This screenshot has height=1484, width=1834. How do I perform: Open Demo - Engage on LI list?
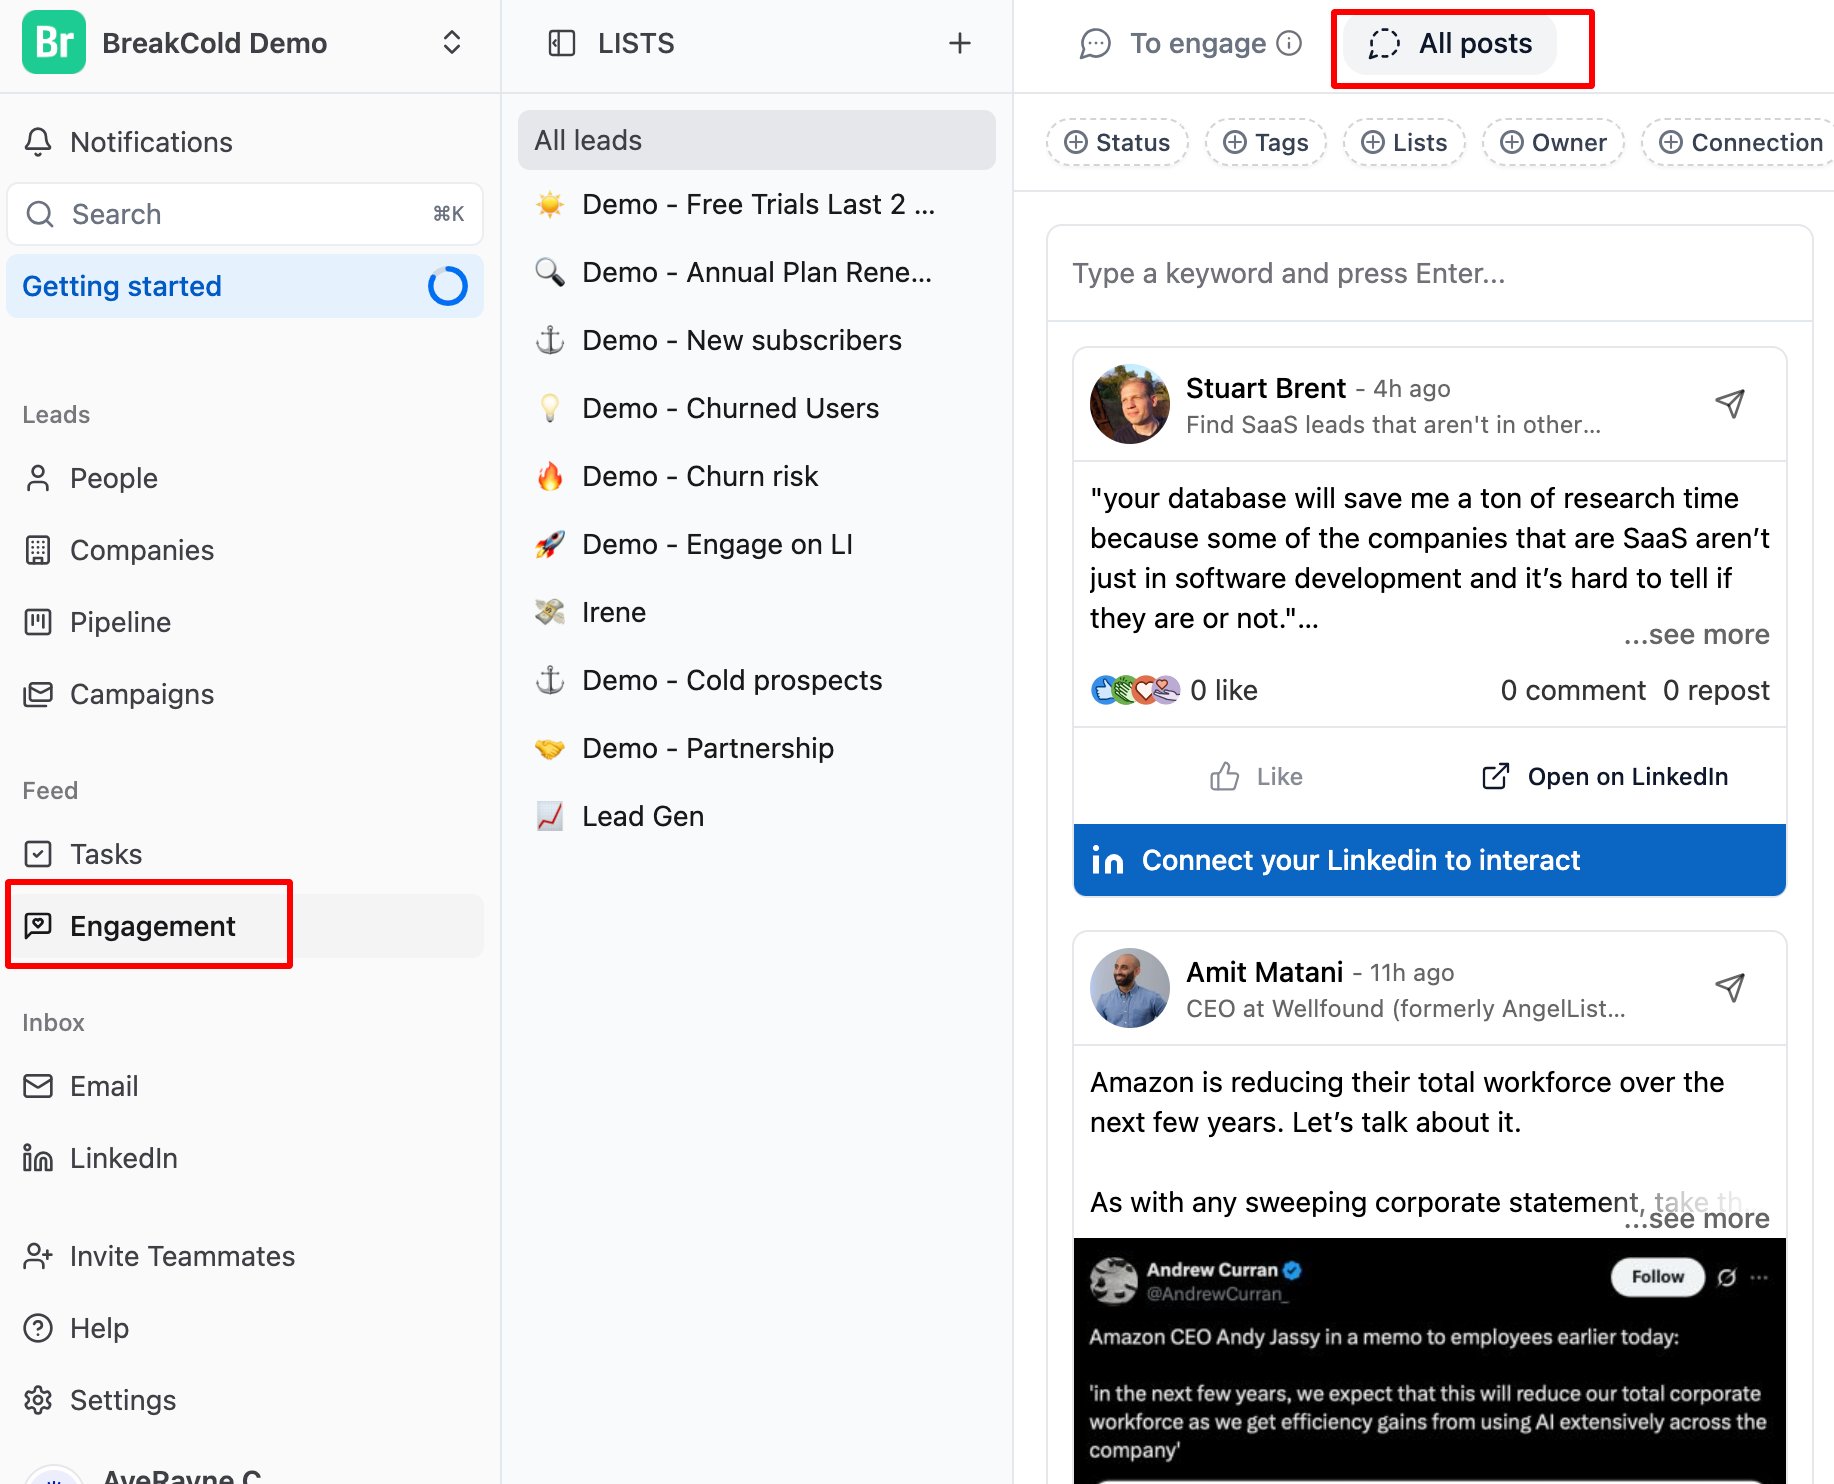(756, 544)
